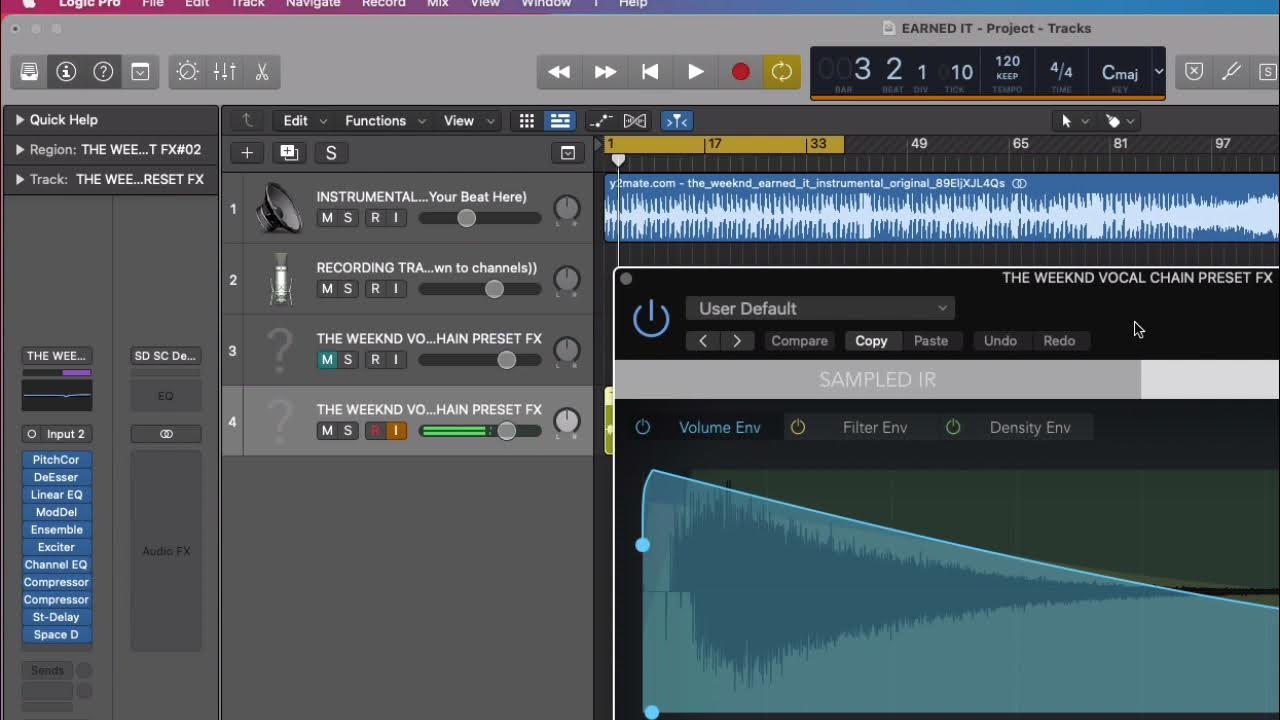Add a new track with plus button
This screenshot has width=1280, height=720.
pos(247,153)
